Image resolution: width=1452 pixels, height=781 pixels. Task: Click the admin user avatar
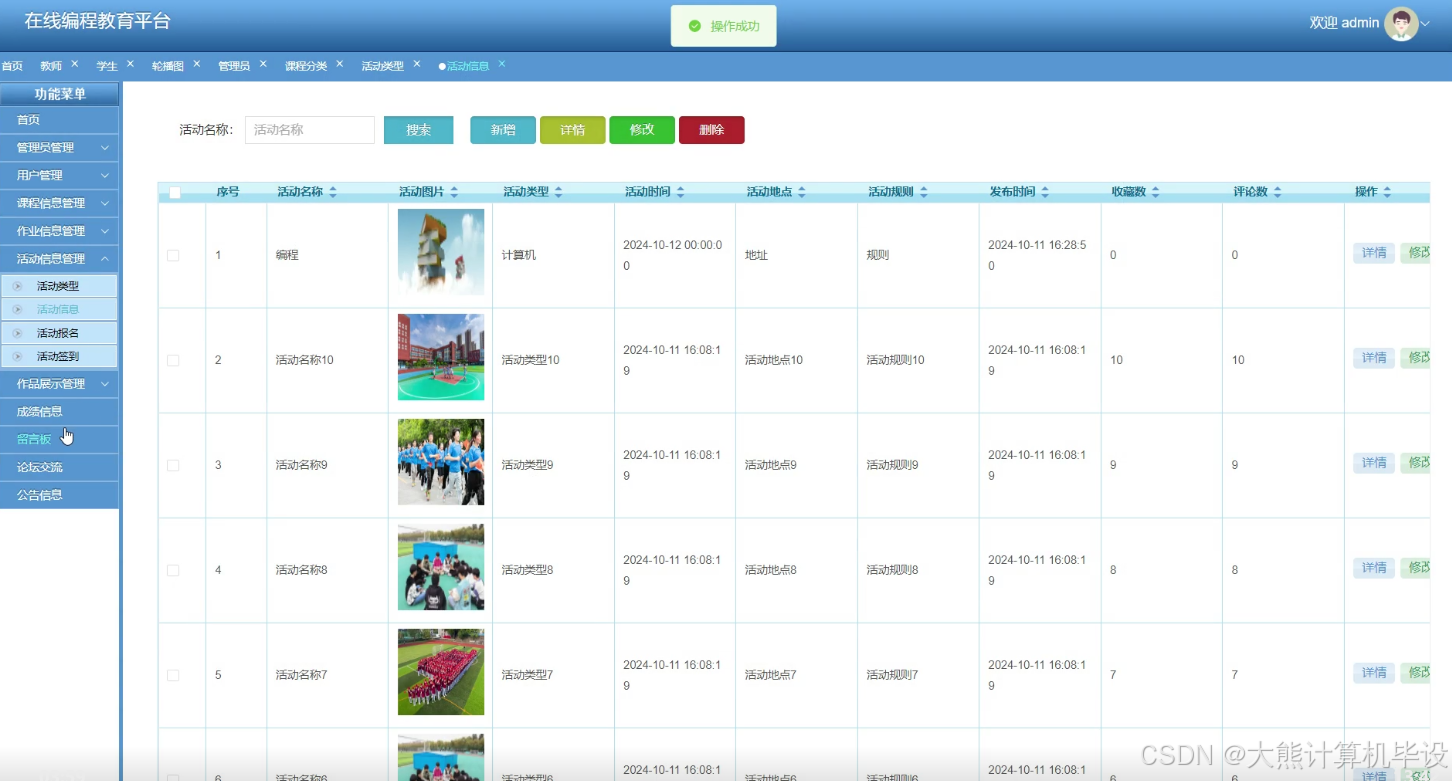(x=1401, y=23)
